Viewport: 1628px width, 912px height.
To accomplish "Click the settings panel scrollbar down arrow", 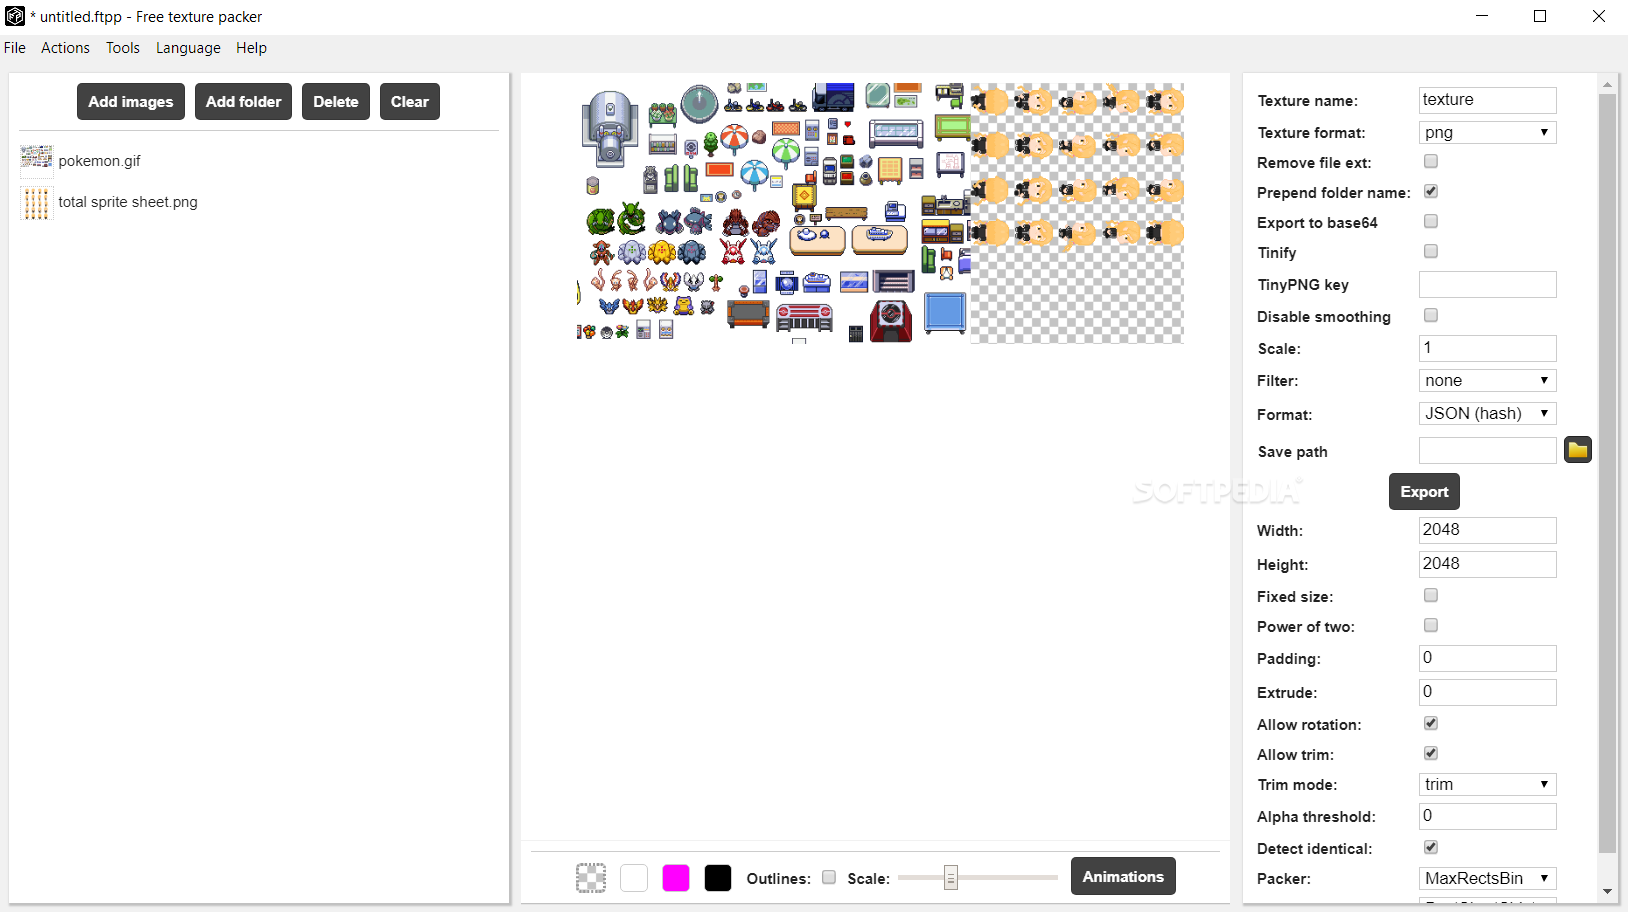I will click(x=1607, y=891).
